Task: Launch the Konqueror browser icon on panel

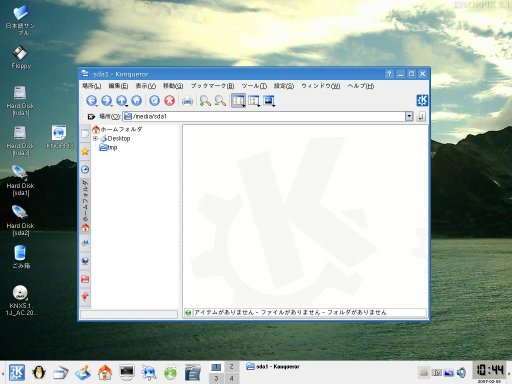Action: (x=149, y=372)
